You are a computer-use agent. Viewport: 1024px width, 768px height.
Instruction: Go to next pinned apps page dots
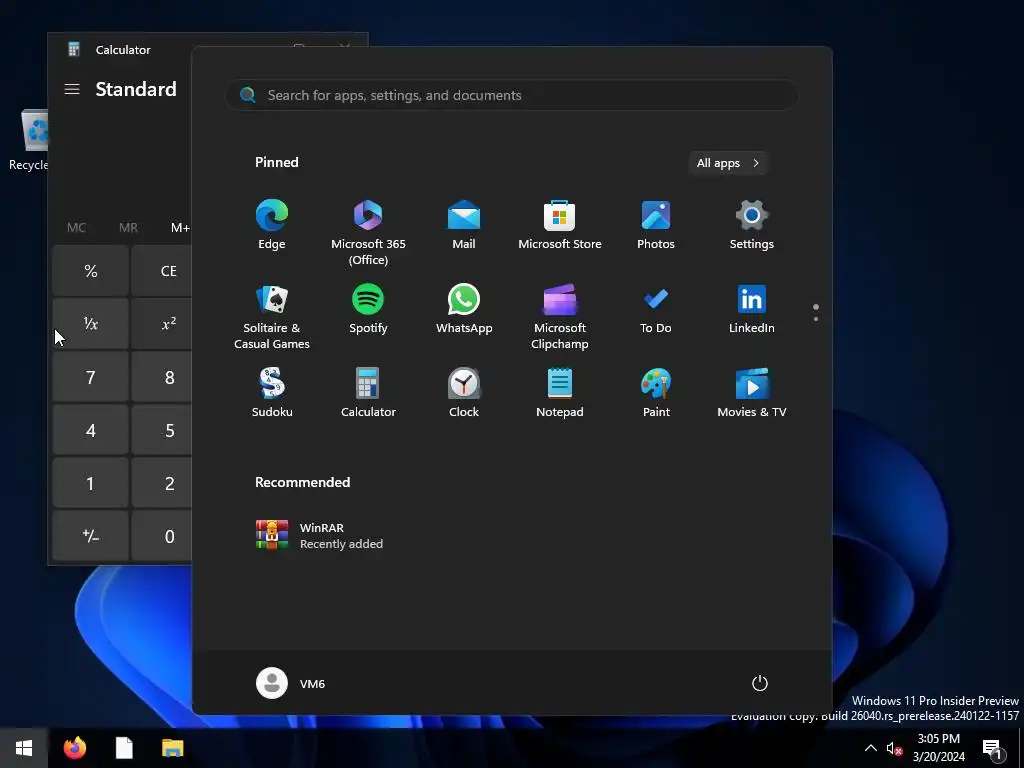[816, 313]
